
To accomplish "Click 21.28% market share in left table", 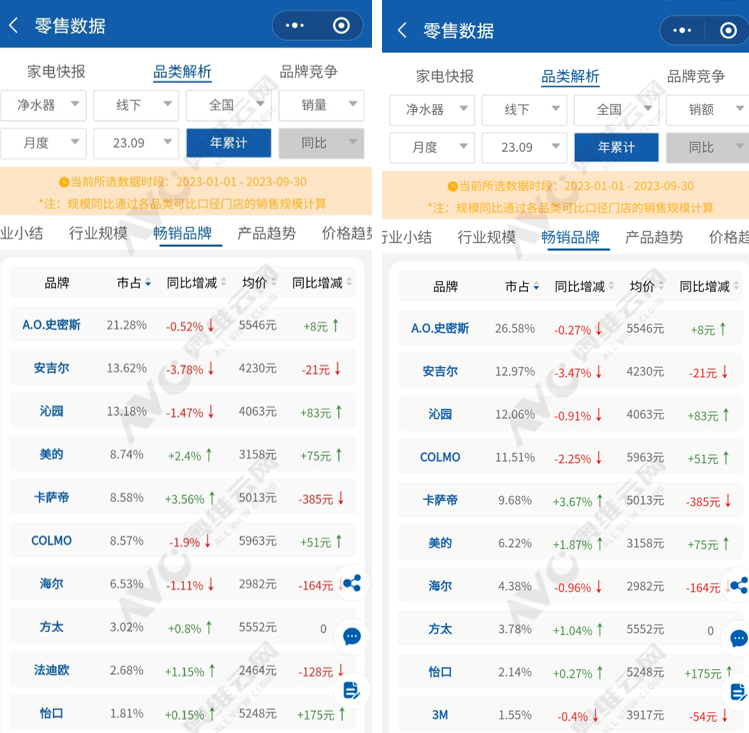I will 127,325.
